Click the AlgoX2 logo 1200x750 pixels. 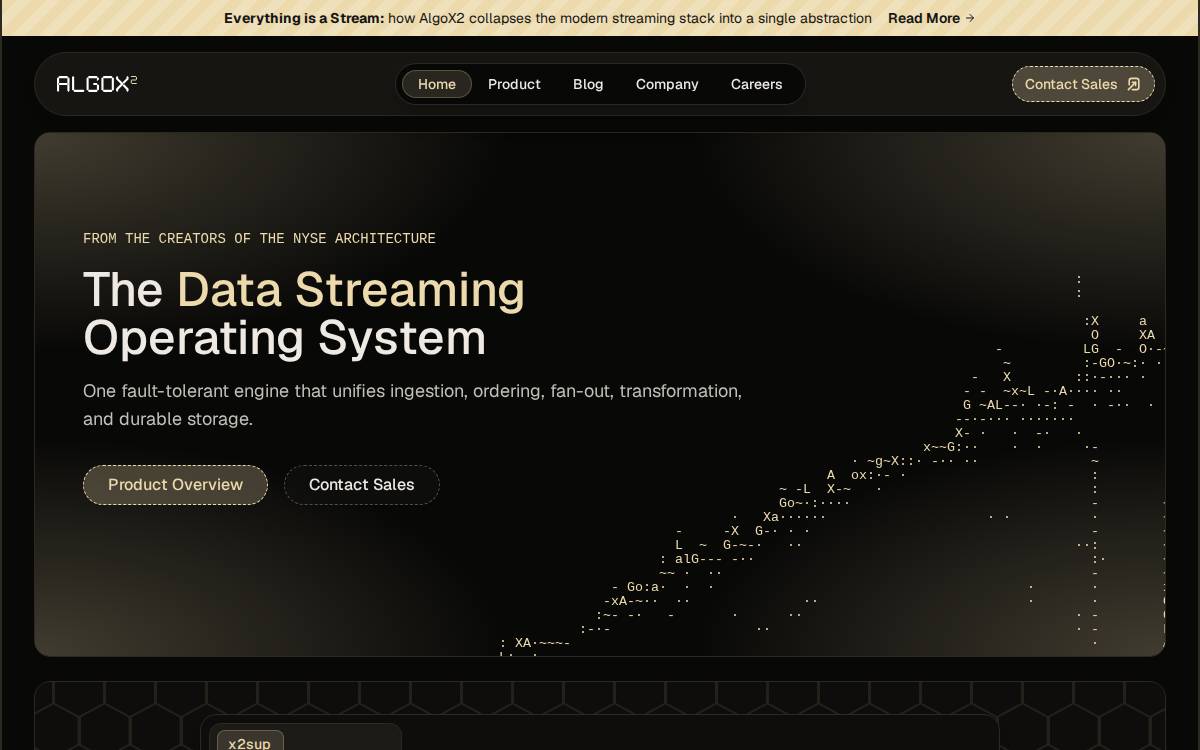(x=97, y=84)
